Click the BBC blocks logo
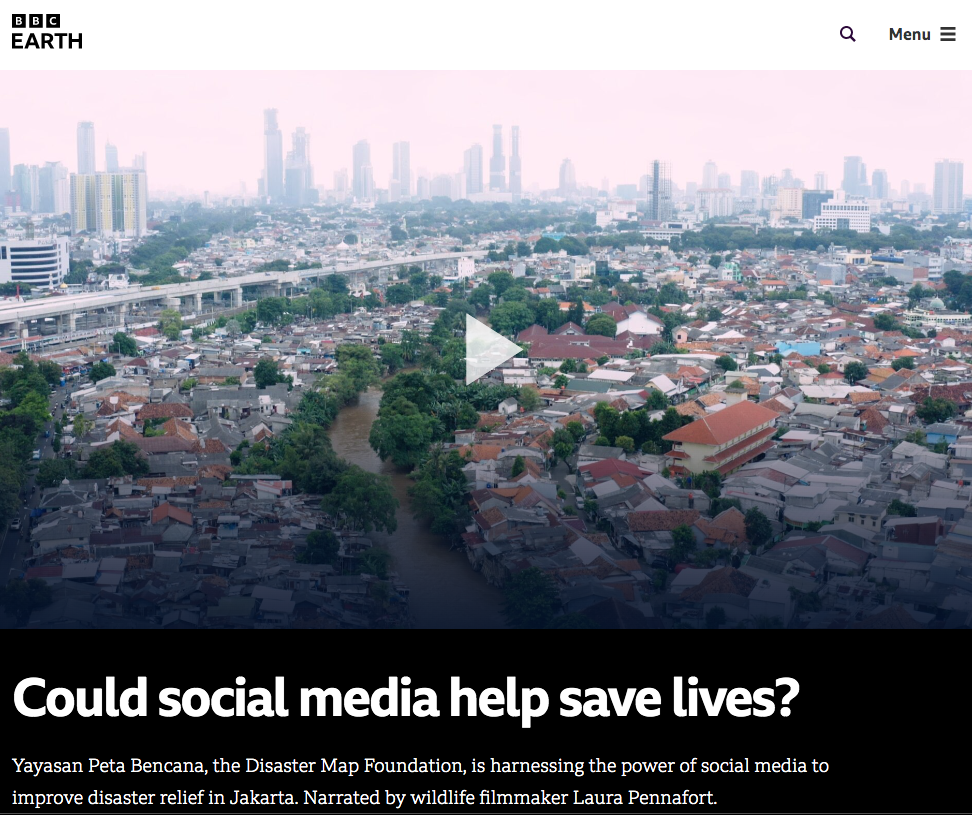 (36, 21)
